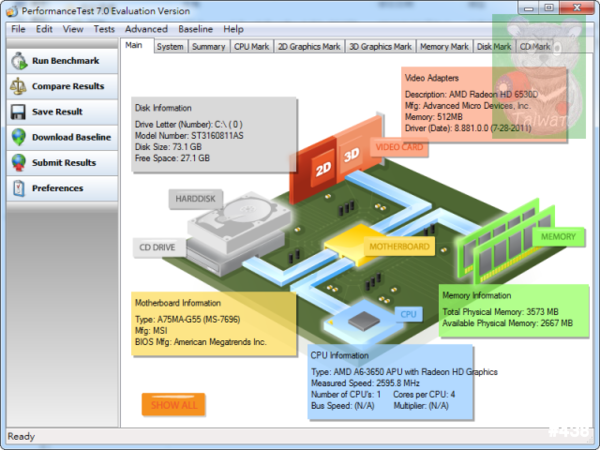Click the MOTHERBOARD label on the board
The width and height of the screenshot is (600, 450).
[x=399, y=246]
